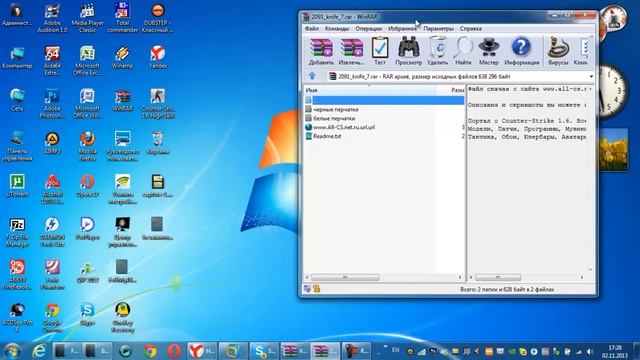Go up one folder level in WinRAR
This screenshot has height=360, width=640.
[x=312, y=76]
